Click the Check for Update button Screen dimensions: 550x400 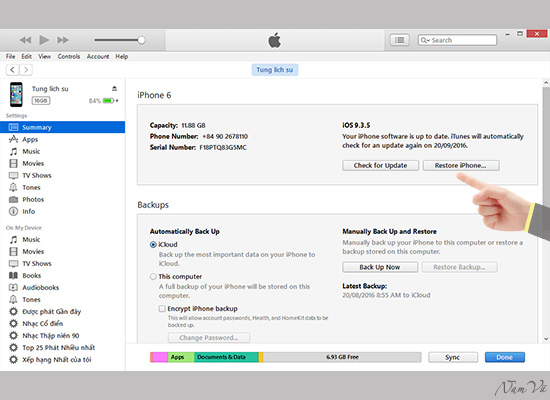click(380, 165)
